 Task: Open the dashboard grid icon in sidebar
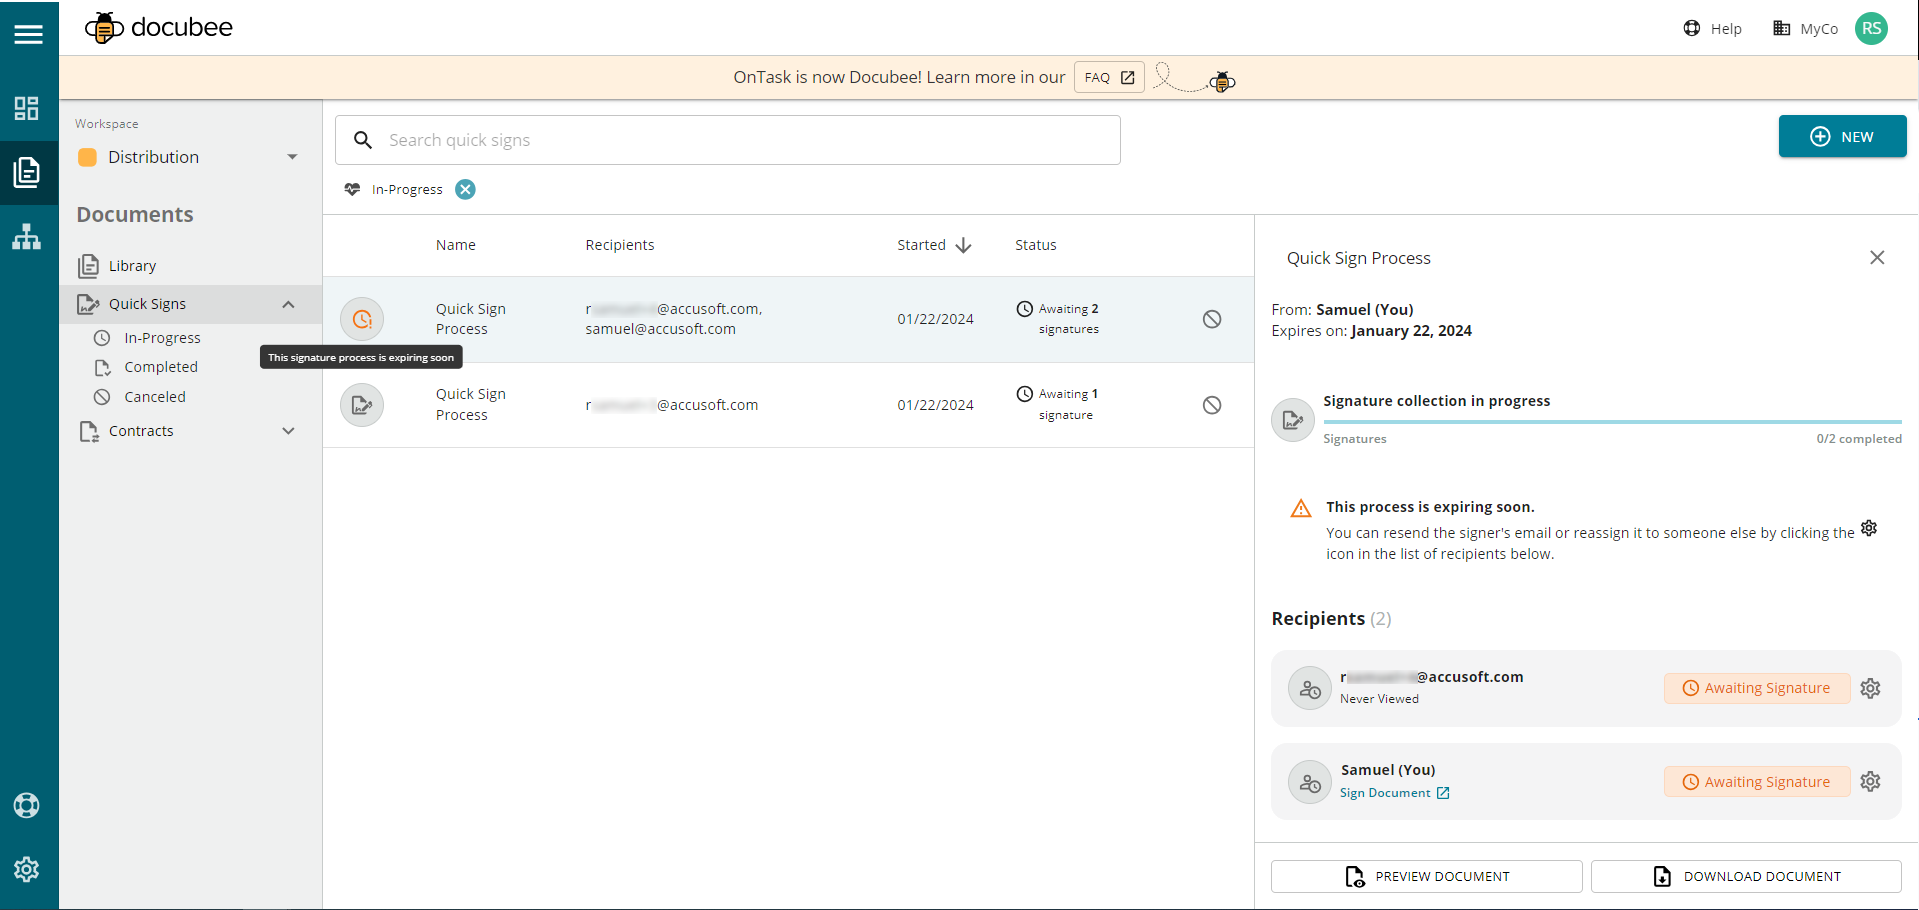(27, 108)
